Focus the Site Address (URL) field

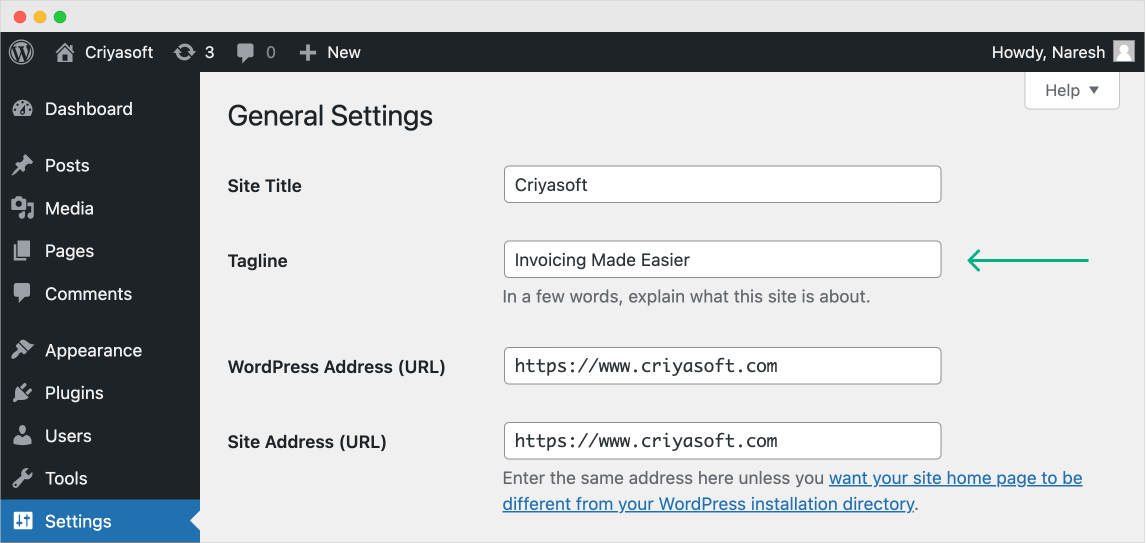click(x=722, y=441)
